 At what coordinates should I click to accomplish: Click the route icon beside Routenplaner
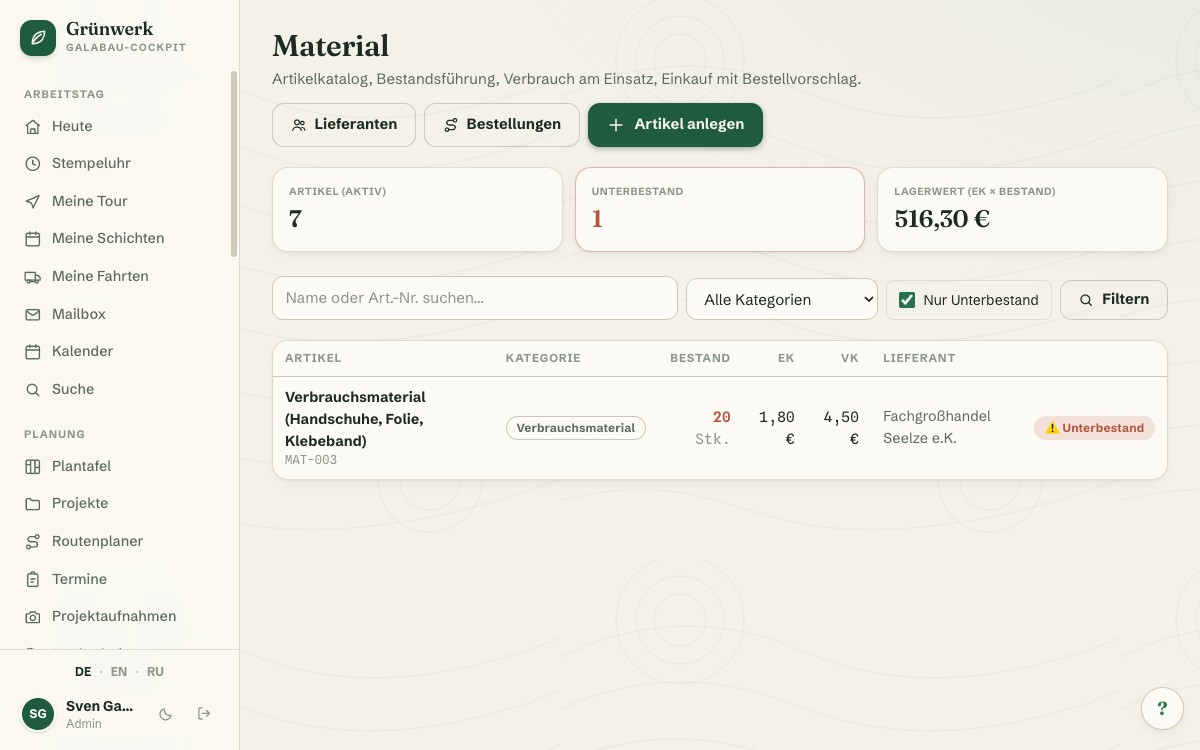pyautogui.click(x=33, y=541)
